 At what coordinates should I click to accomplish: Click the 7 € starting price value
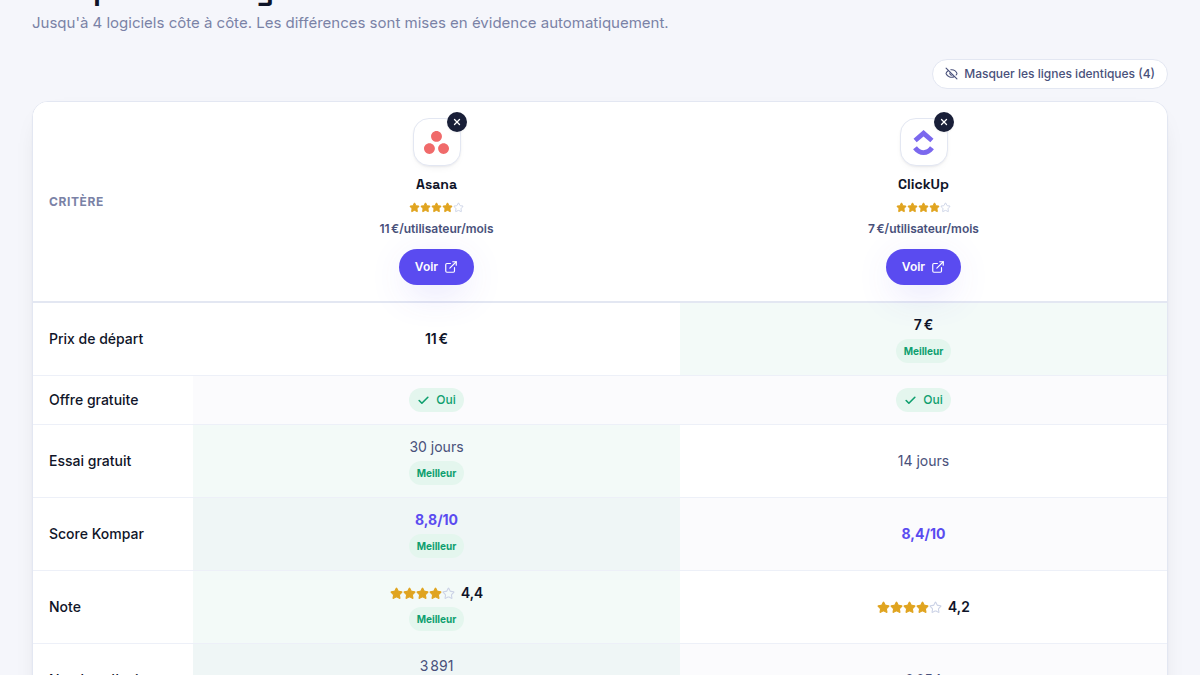point(923,325)
